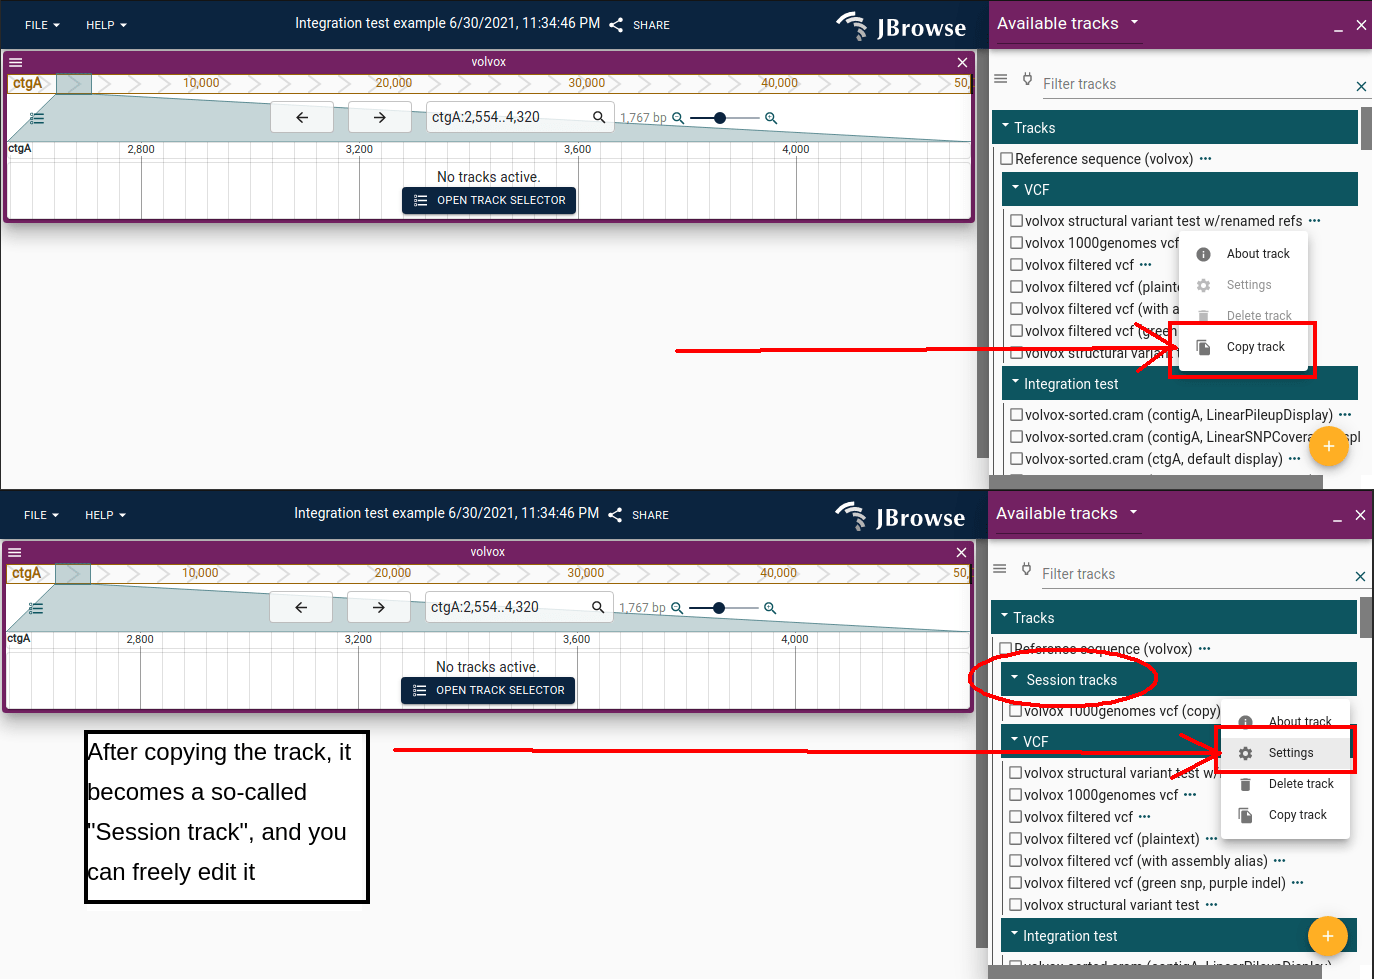Open HELP menu in bottom header
The width and height of the screenshot is (1374, 979).
105,515
